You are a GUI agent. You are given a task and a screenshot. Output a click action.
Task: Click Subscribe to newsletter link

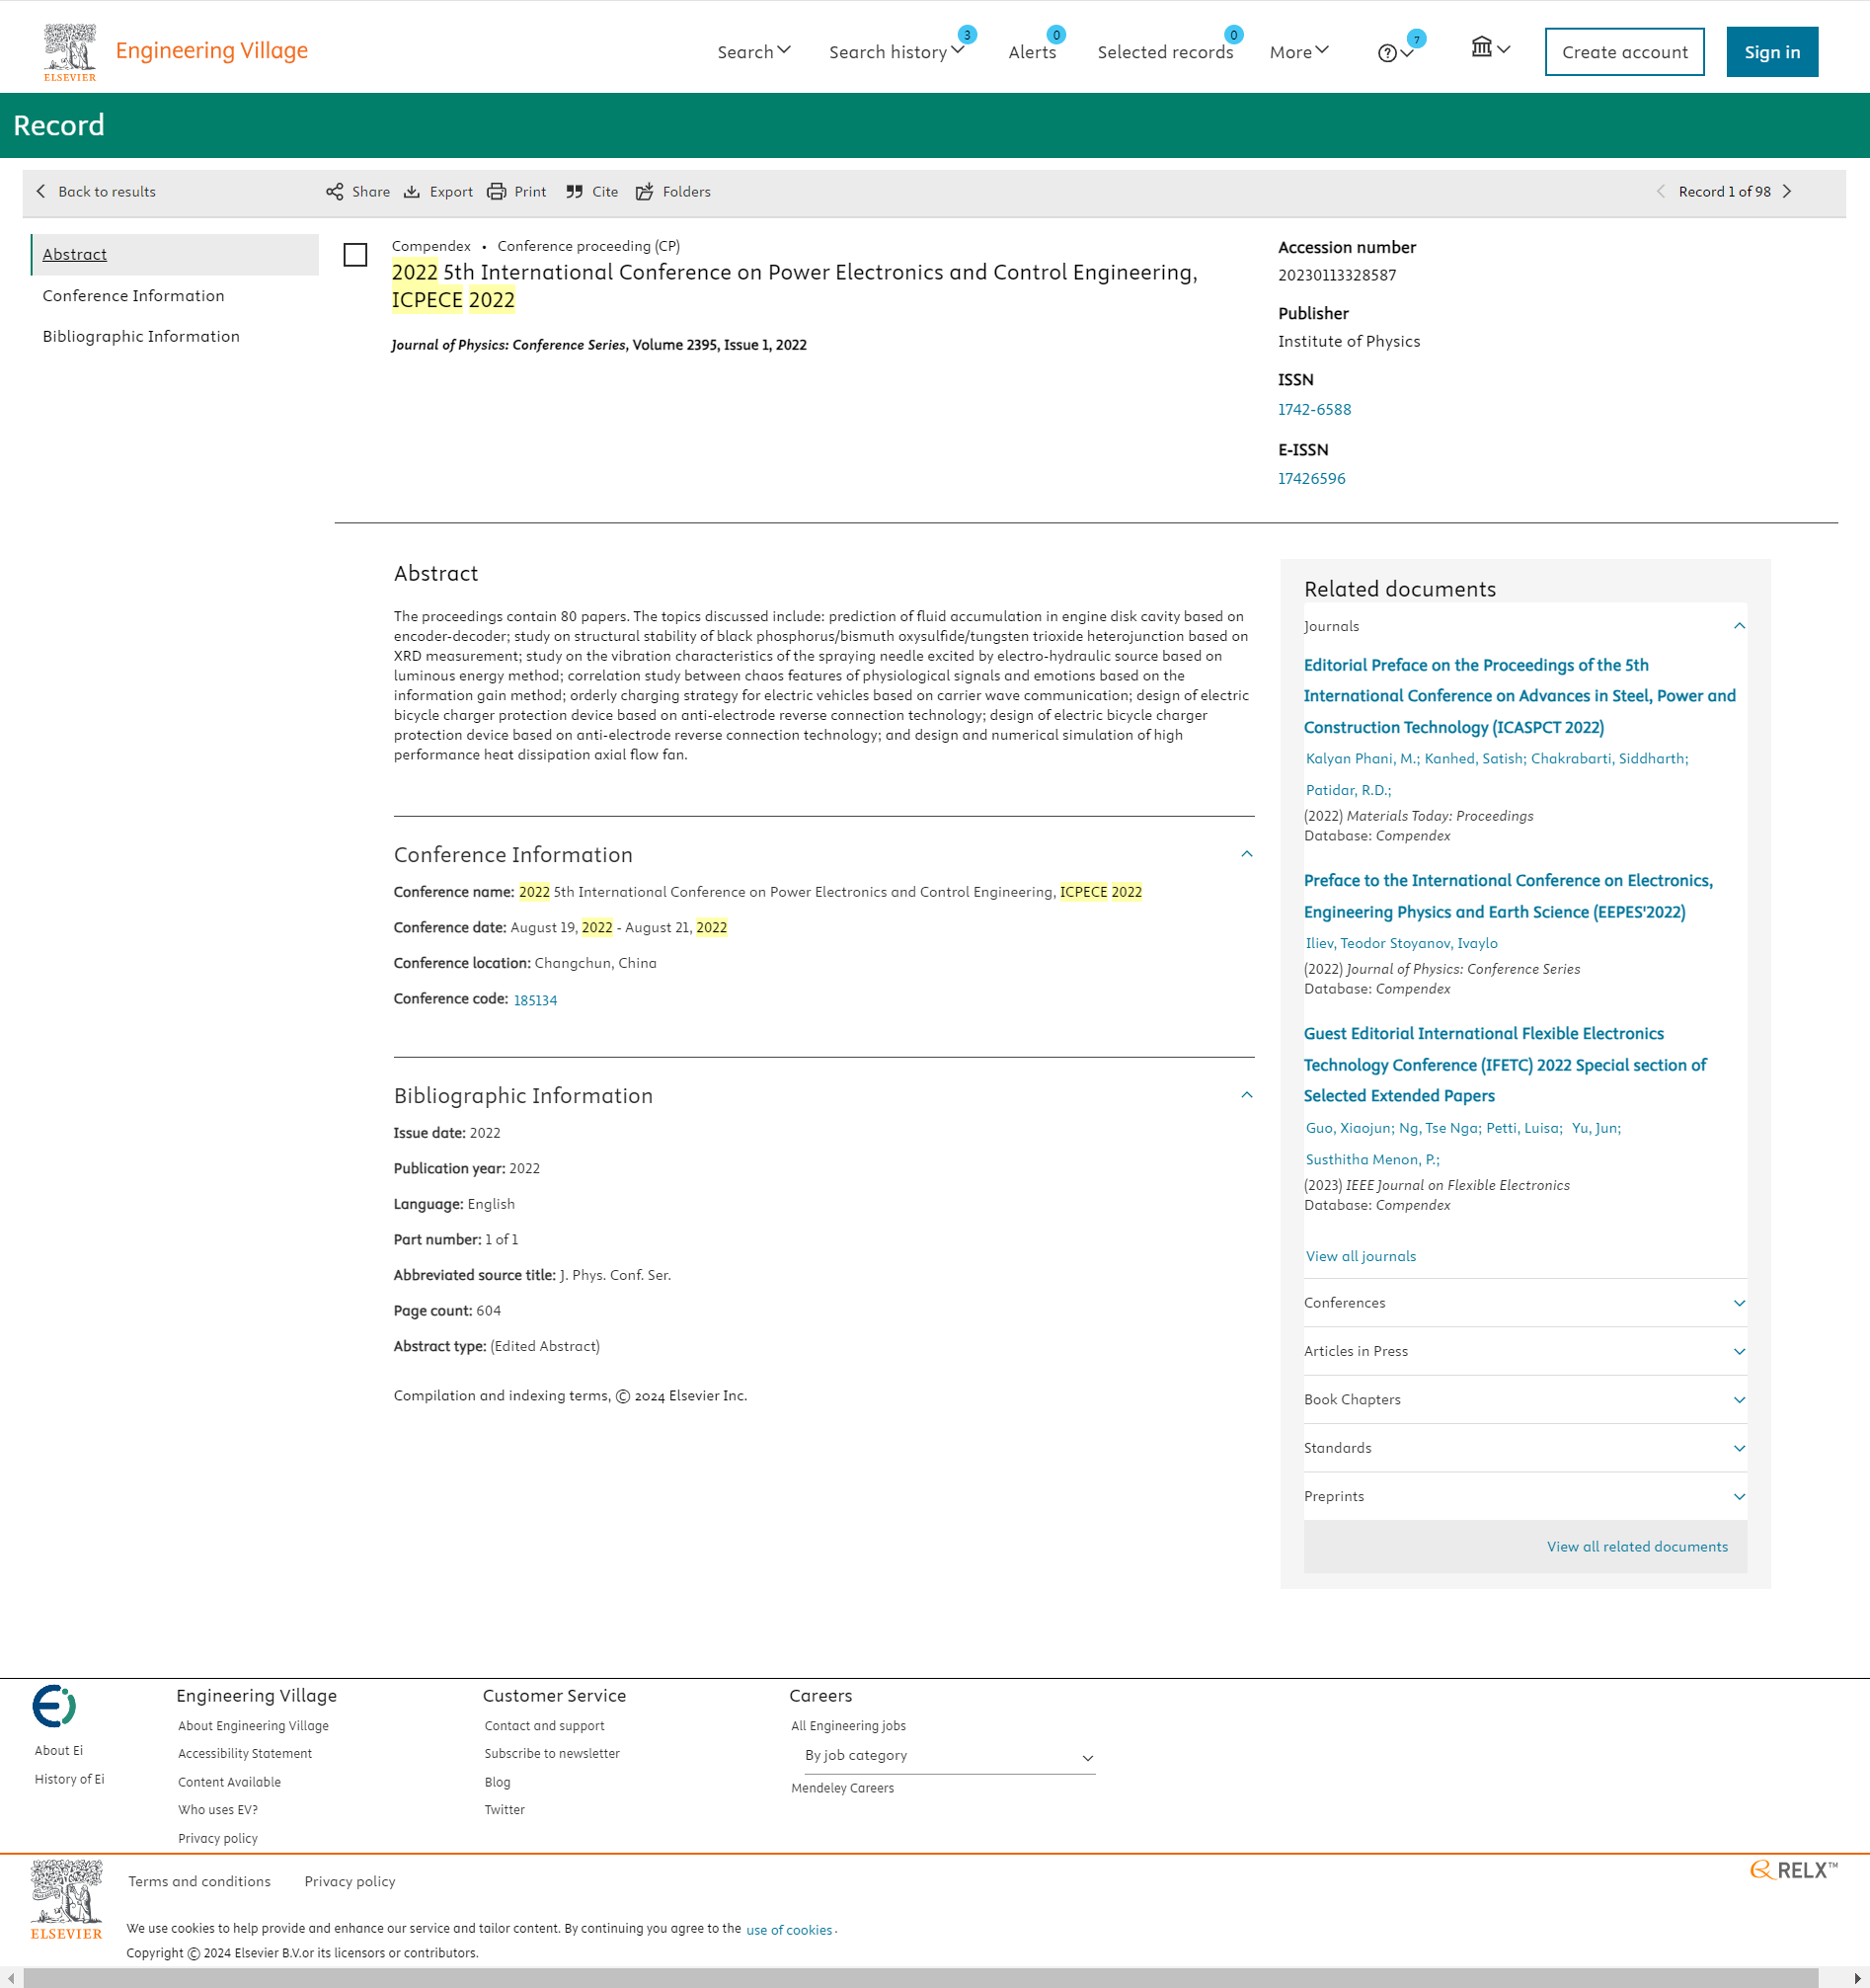pyautogui.click(x=552, y=1754)
